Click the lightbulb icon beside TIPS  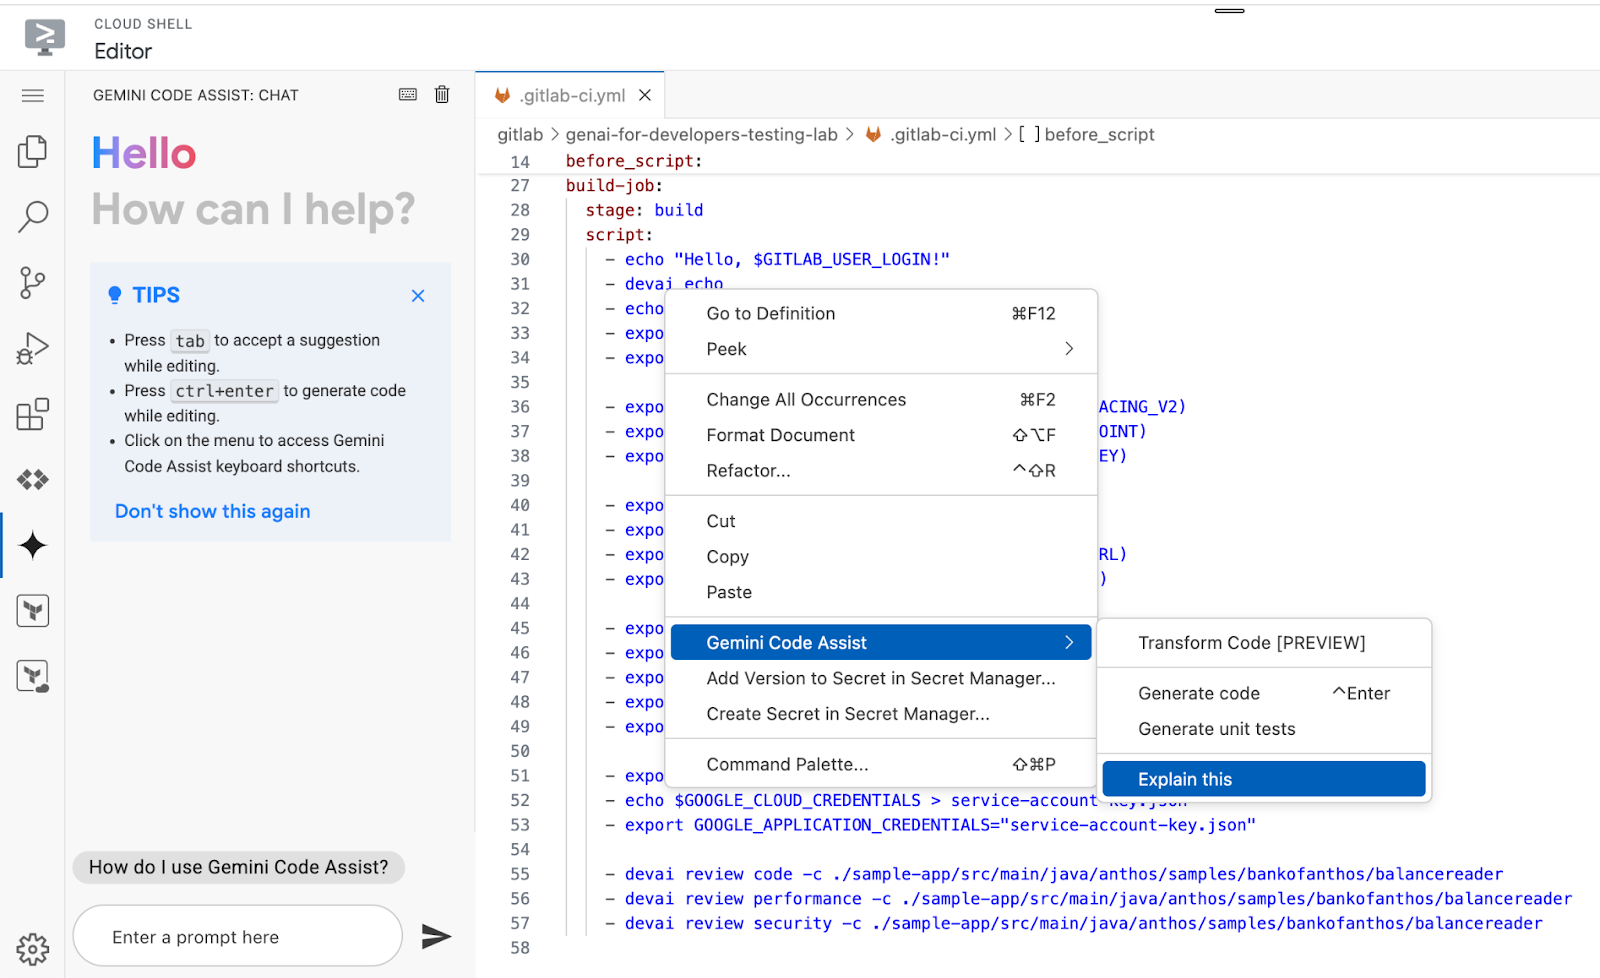tap(115, 295)
